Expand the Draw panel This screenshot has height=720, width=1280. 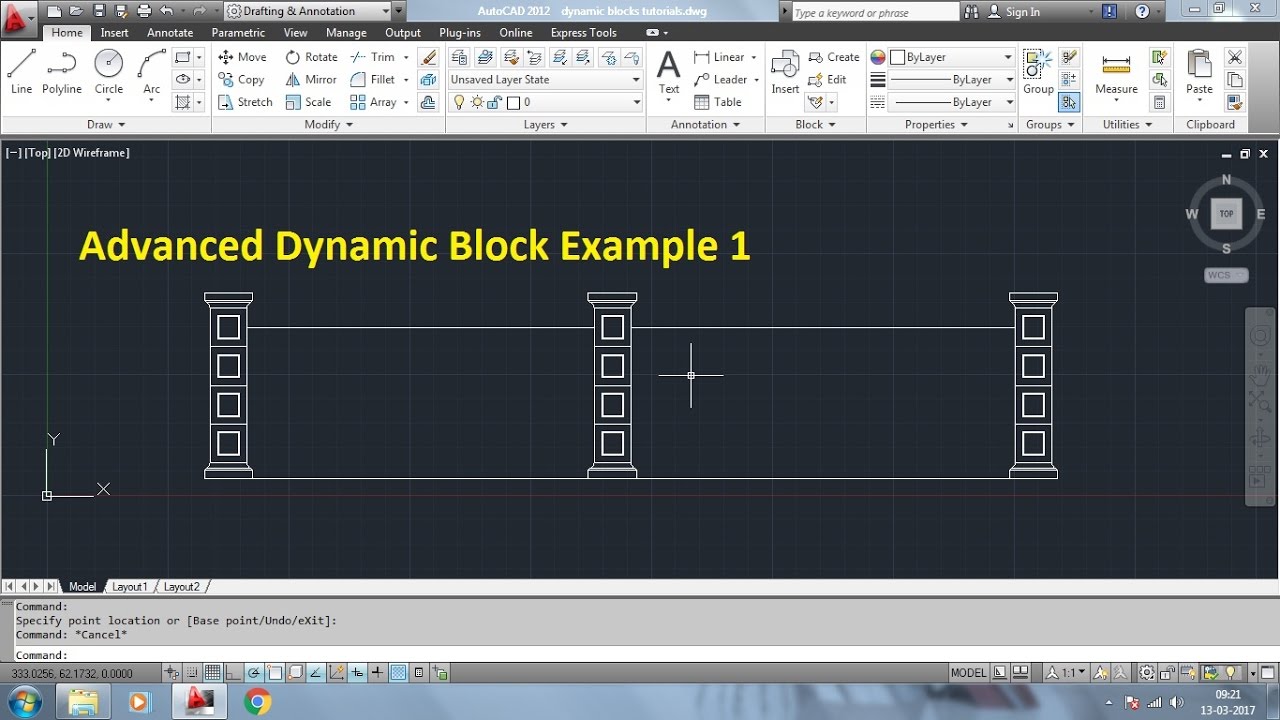(106, 124)
